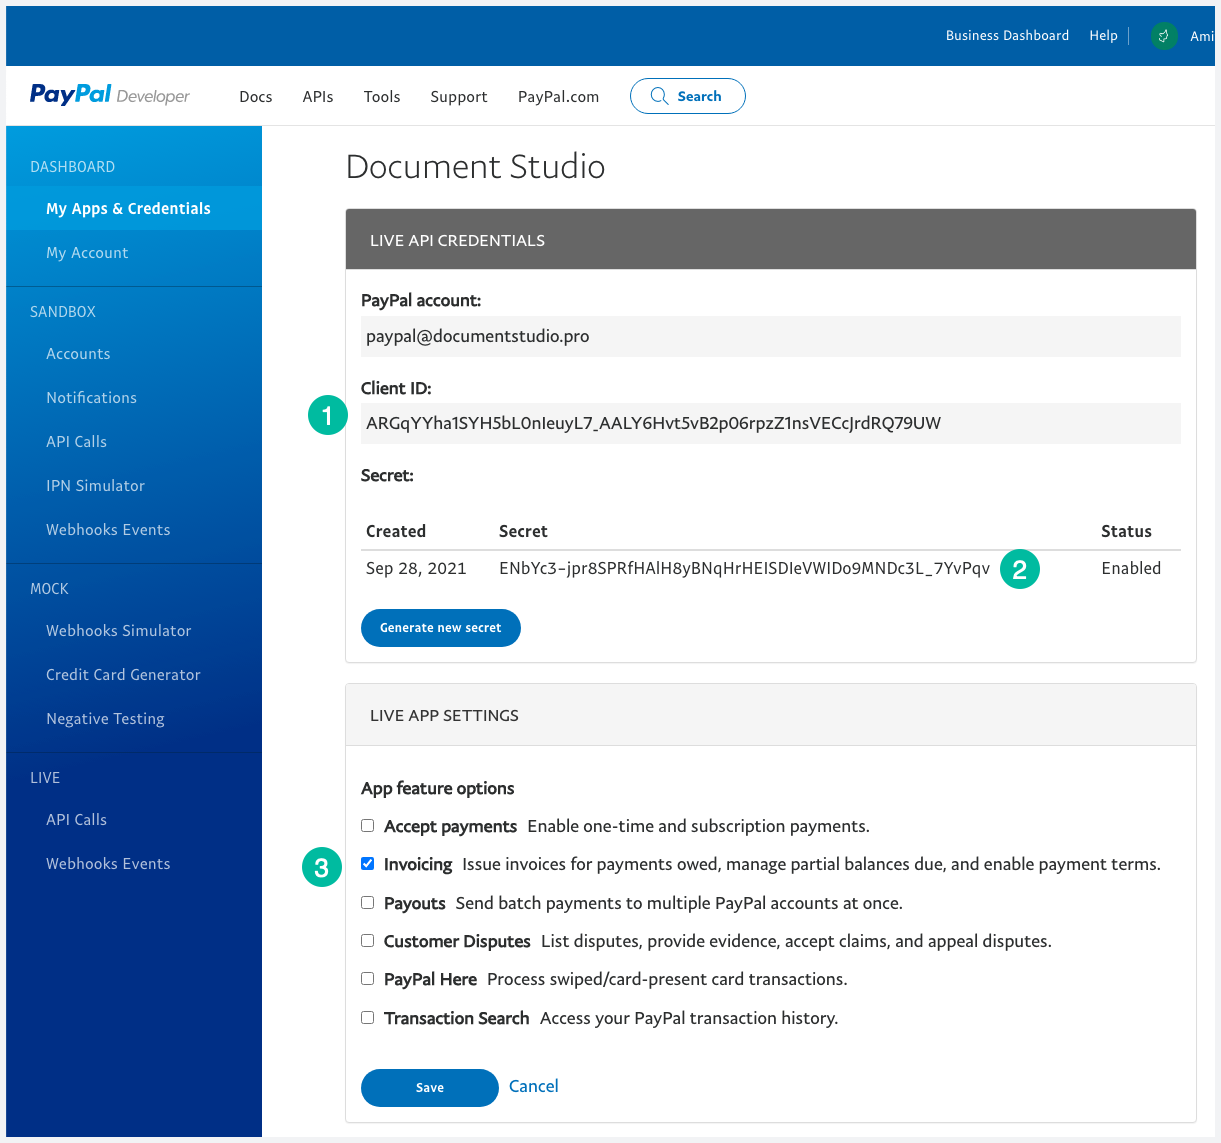Select My Apps & Credentials in sidebar
Screen dimensions: 1221x1143
coord(134,208)
